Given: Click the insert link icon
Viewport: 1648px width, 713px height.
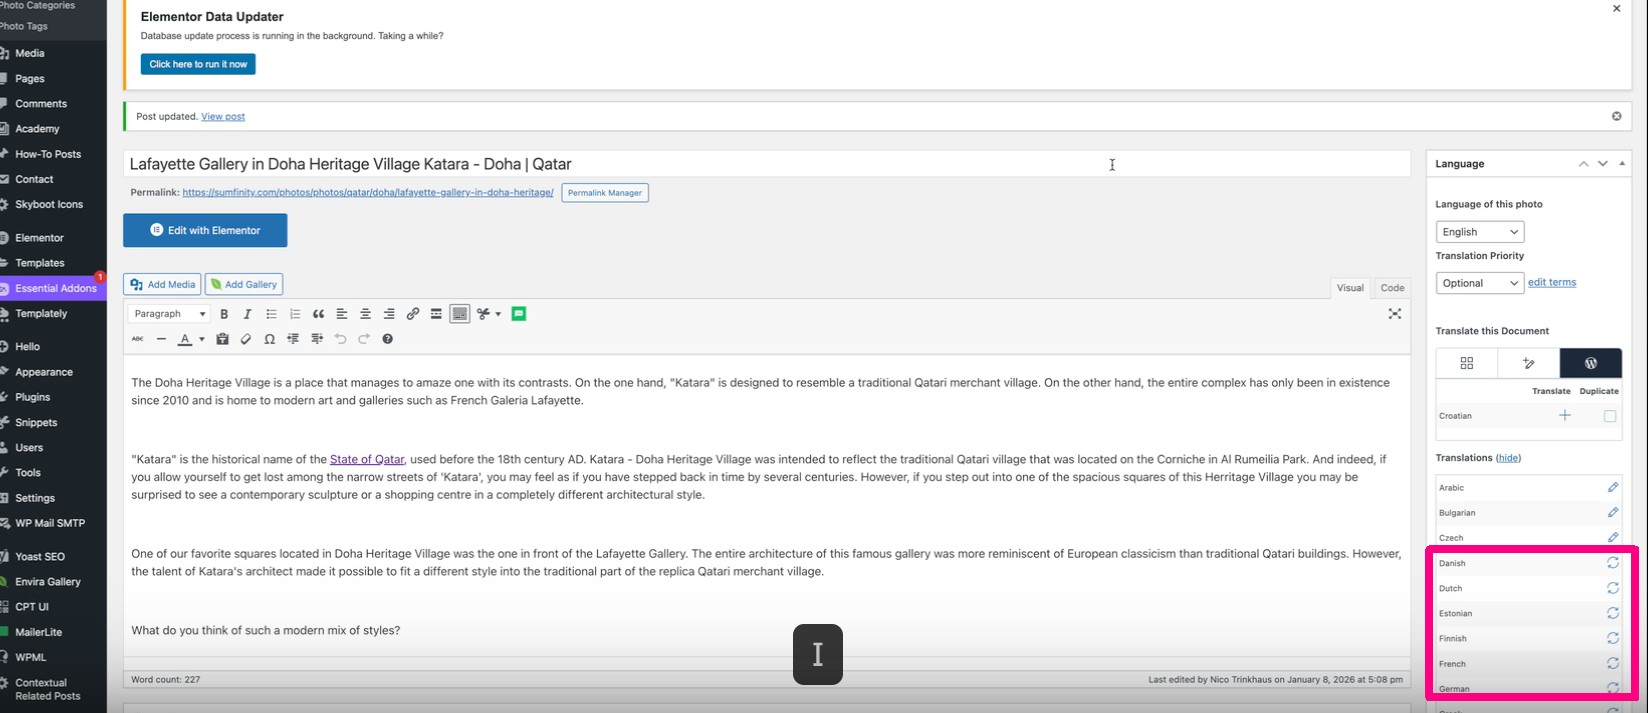Looking at the screenshot, I should point(412,314).
